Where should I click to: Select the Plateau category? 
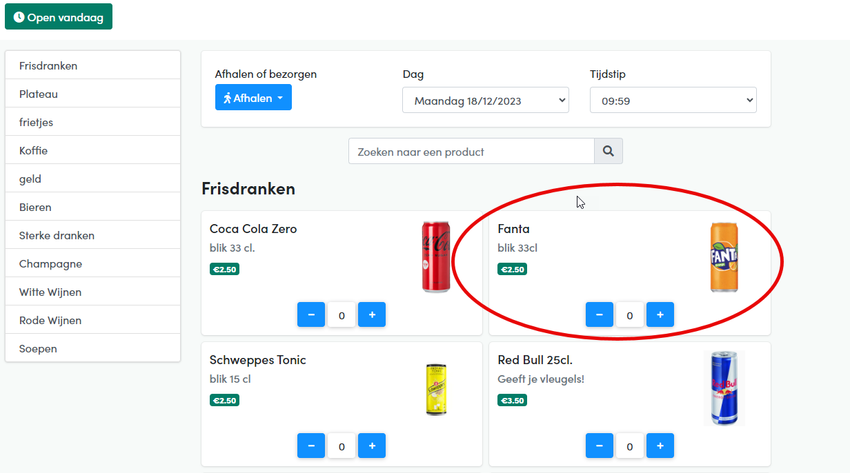point(93,94)
